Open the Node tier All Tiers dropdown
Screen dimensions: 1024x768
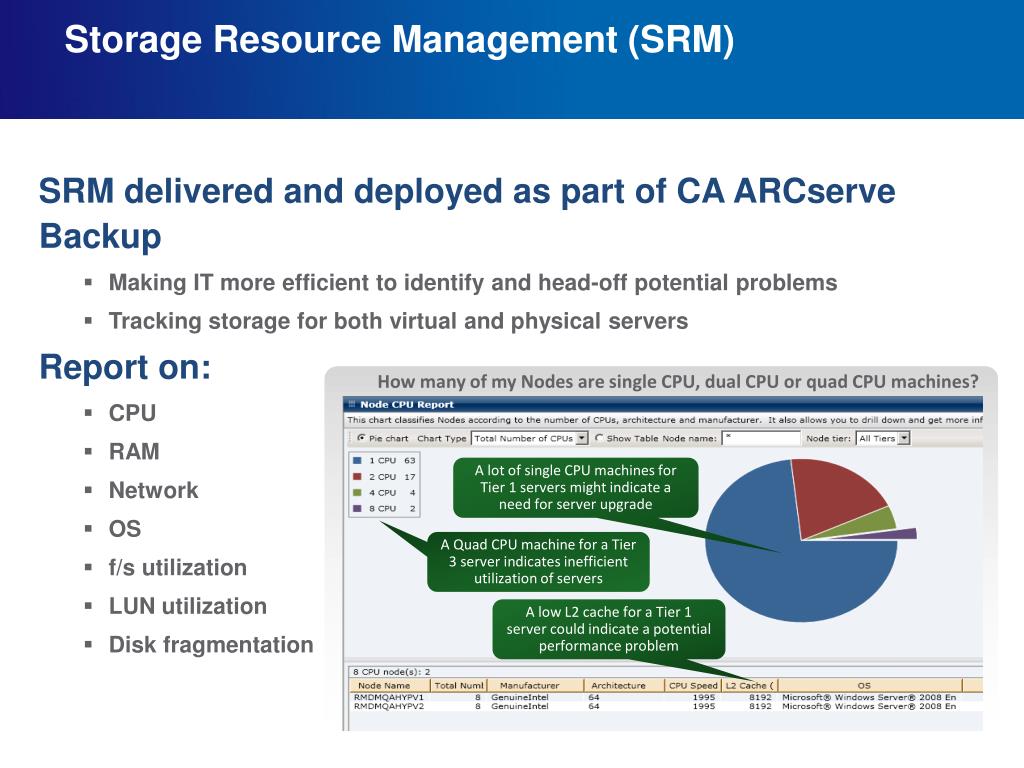883,438
